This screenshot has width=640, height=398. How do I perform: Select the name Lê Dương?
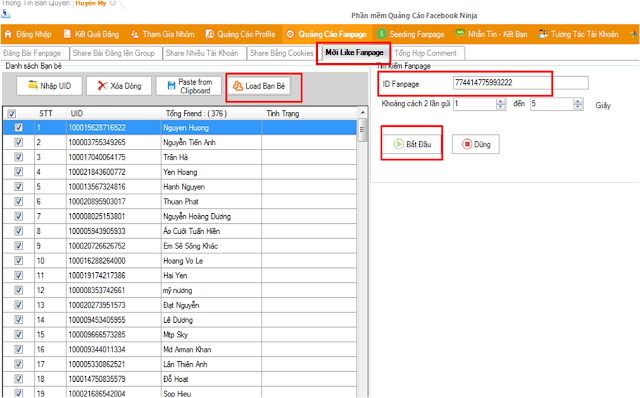point(178,320)
